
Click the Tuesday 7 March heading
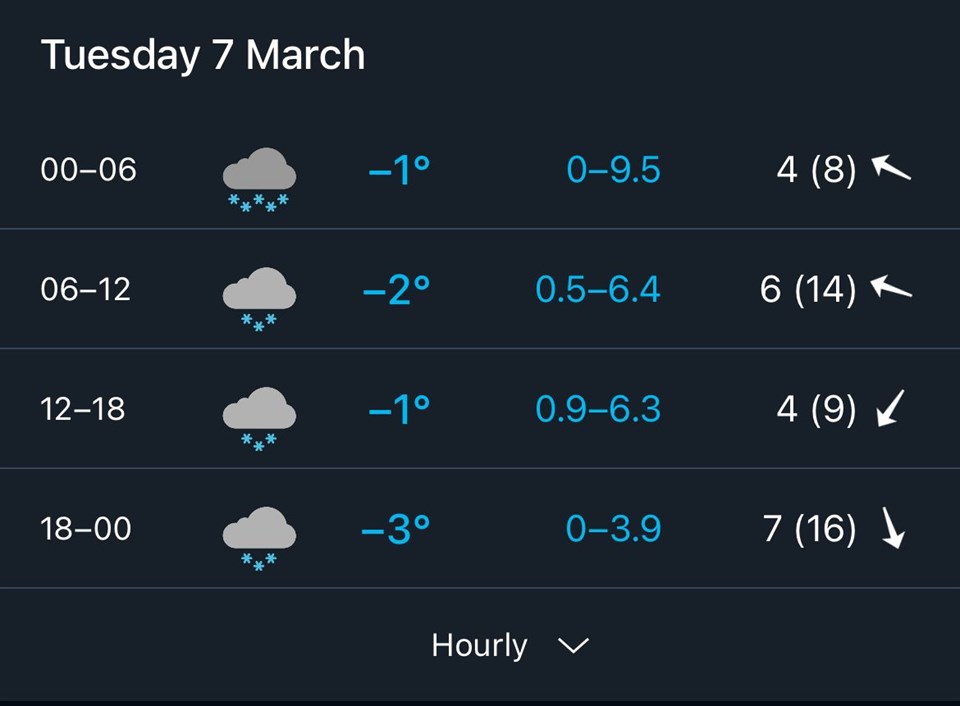(x=203, y=55)
